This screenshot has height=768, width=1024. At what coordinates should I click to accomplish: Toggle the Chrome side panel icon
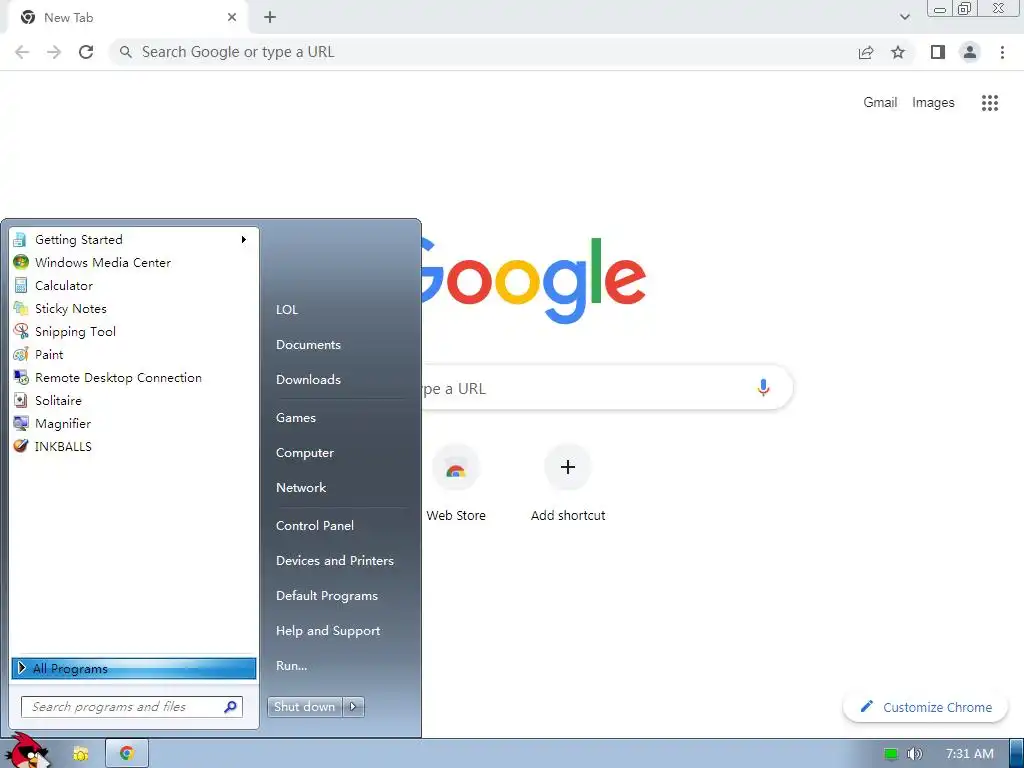click(938, 52)
